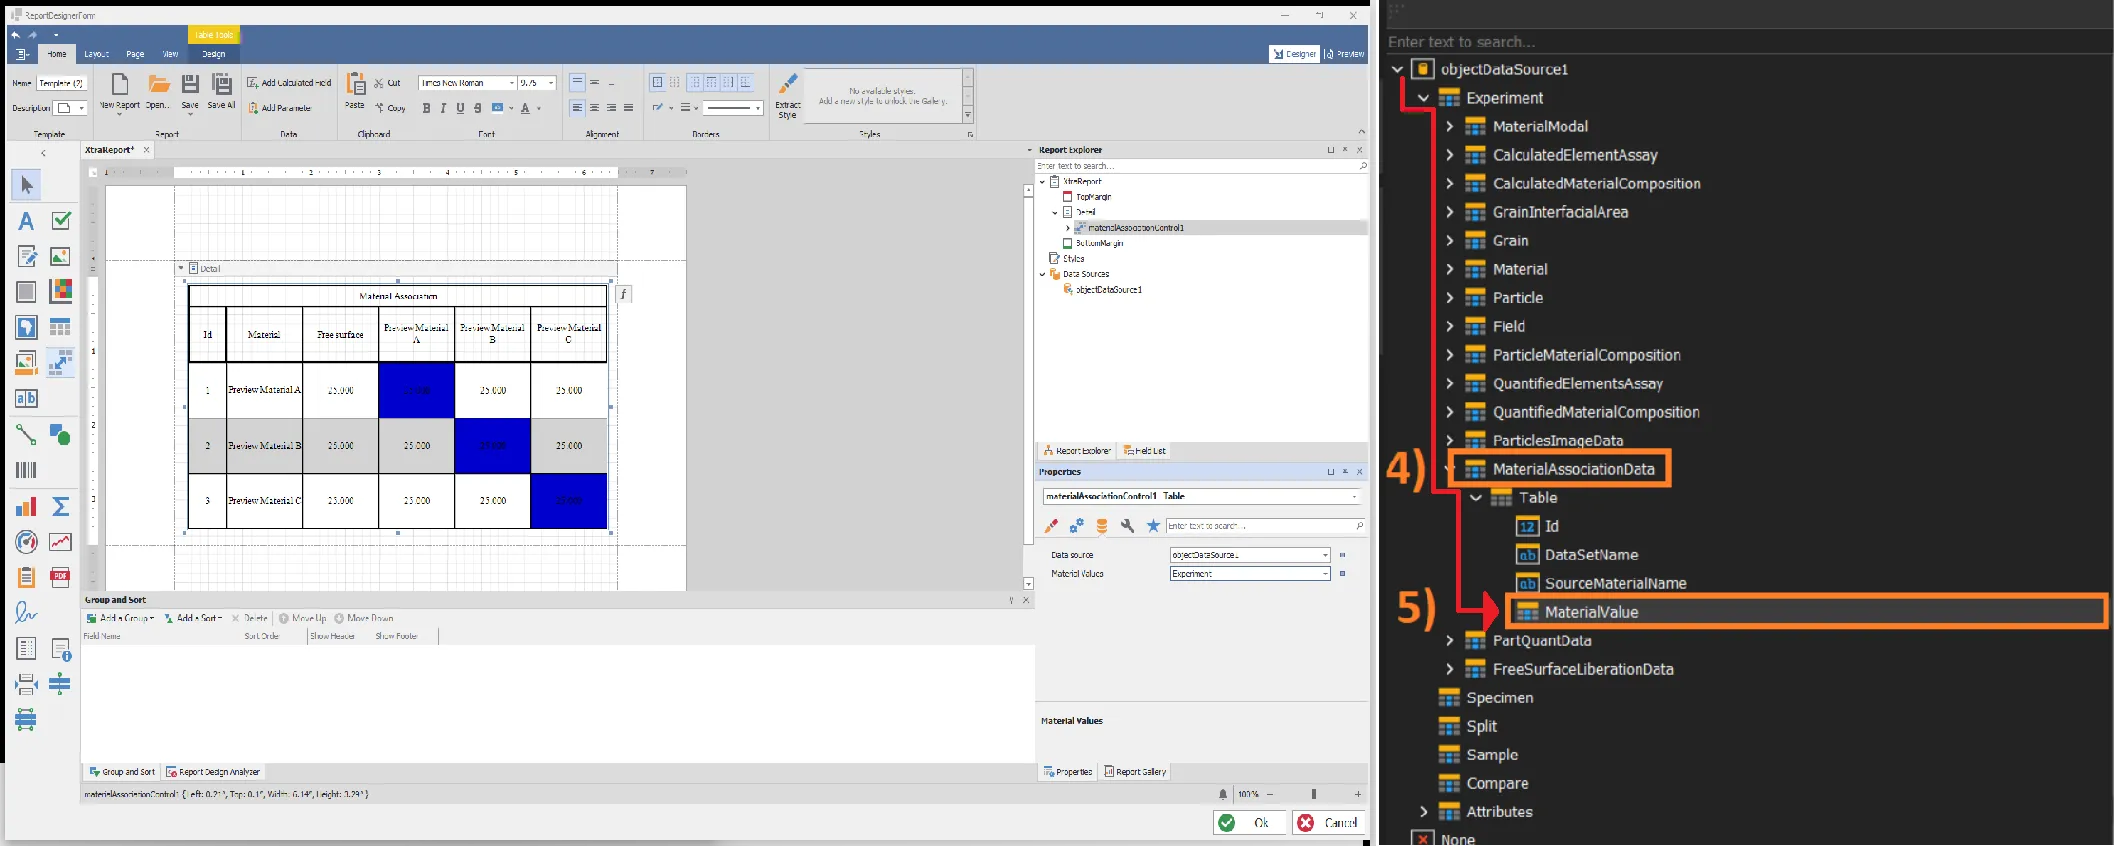Pick the Check Box control in toolbox
Viewport: 2117px width, 848px height.
[61, 221]
